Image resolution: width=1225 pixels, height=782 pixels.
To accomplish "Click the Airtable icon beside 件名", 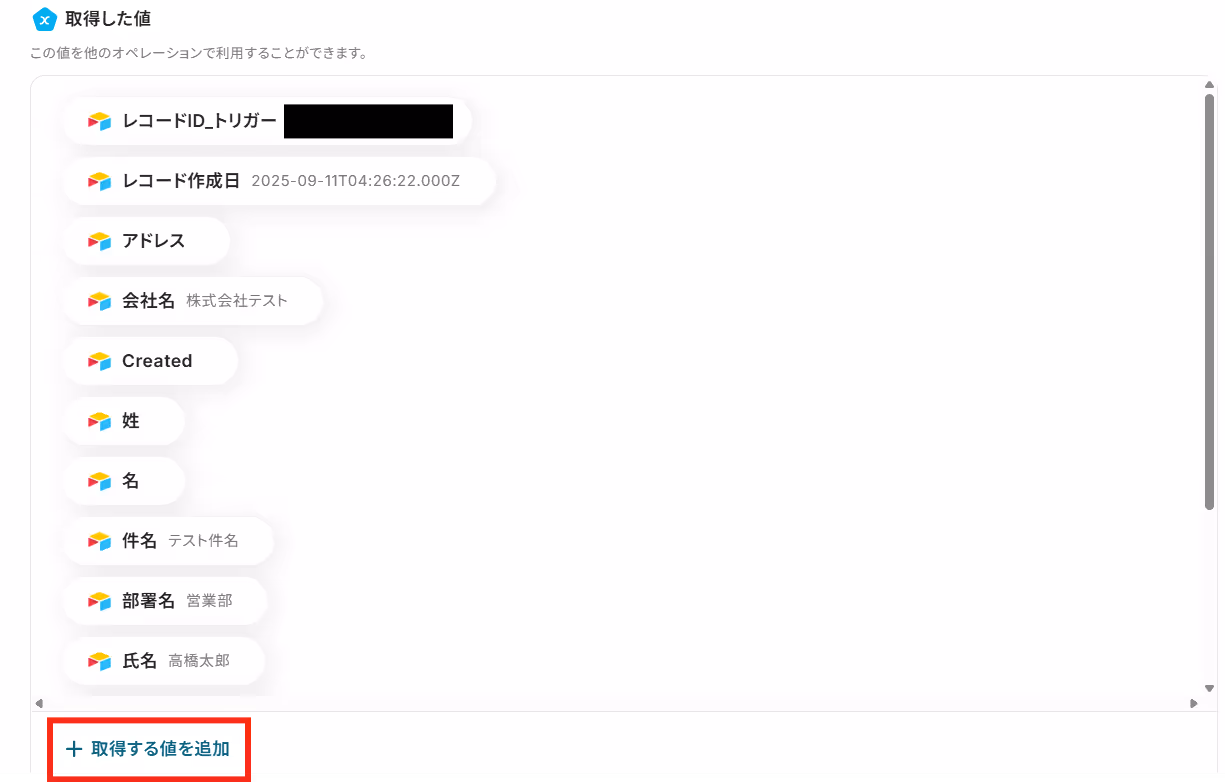I will click(99, 541).
